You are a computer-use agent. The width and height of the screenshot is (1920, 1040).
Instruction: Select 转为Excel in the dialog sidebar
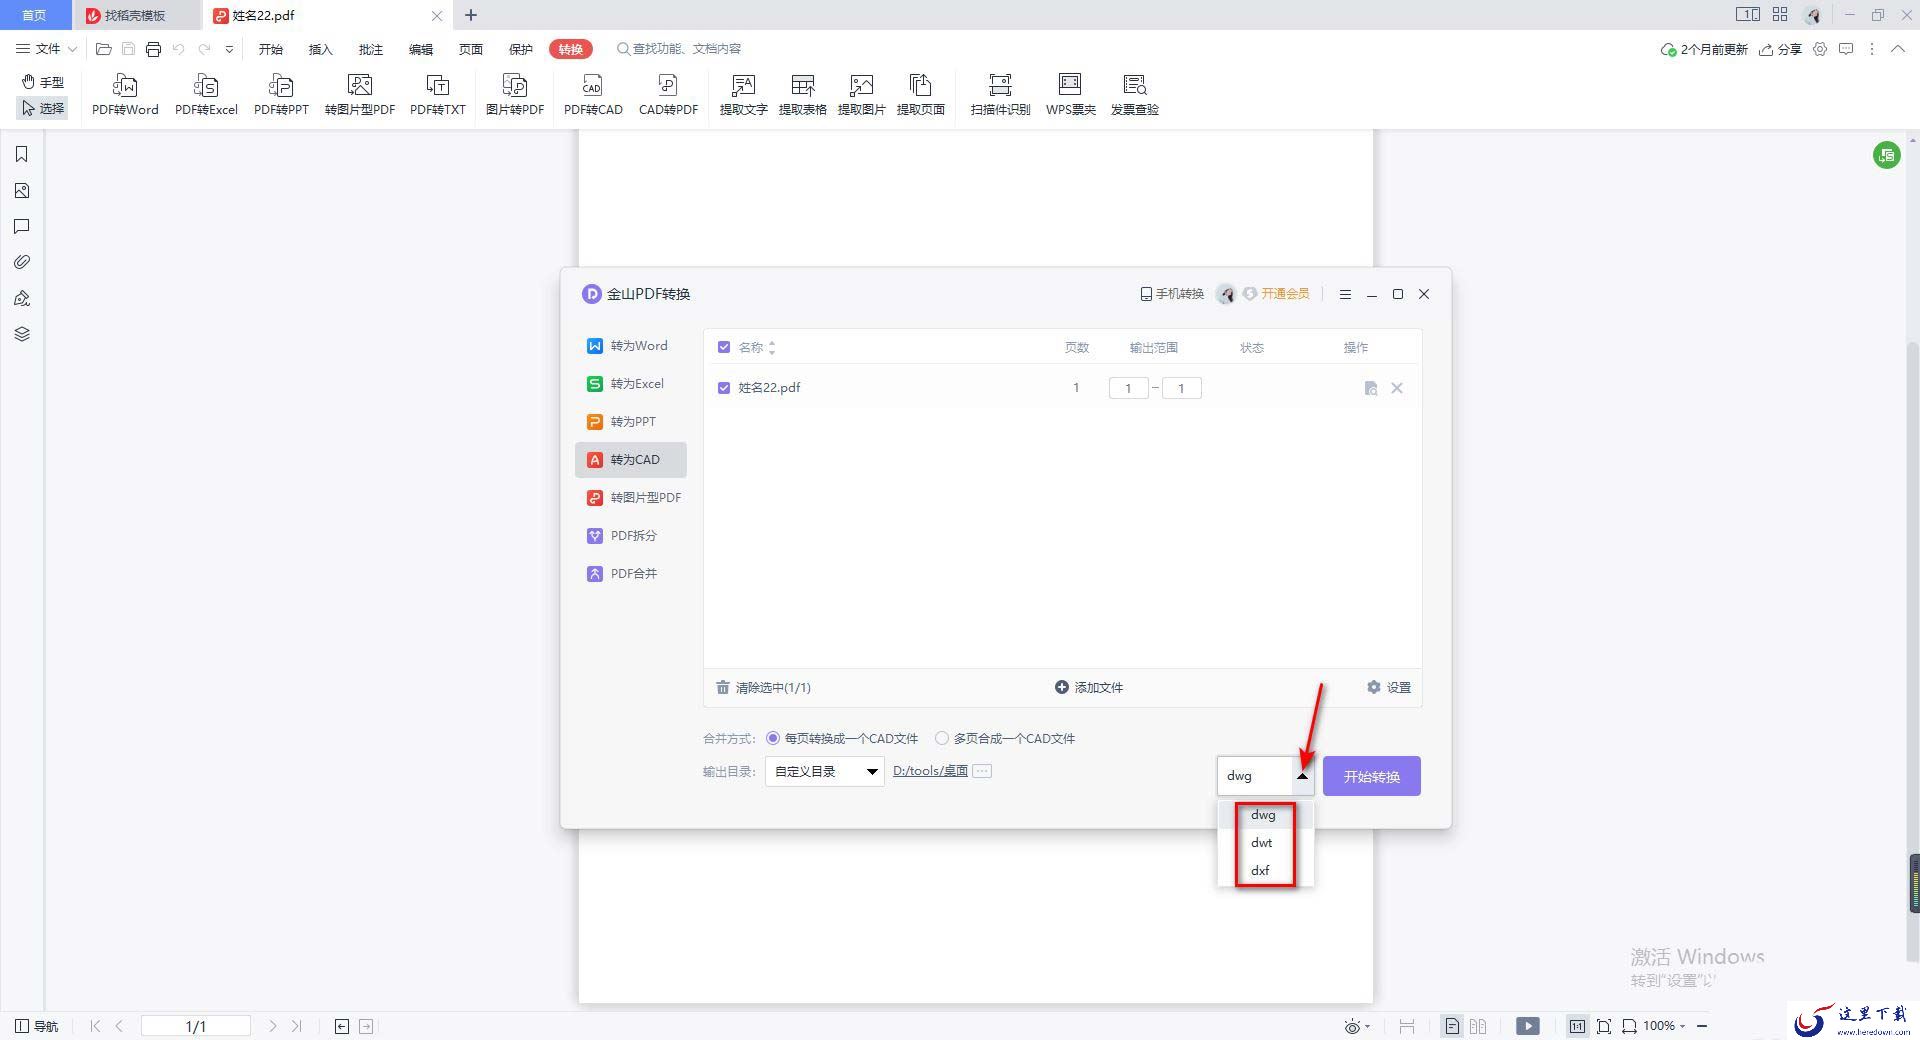pos(631,384)
